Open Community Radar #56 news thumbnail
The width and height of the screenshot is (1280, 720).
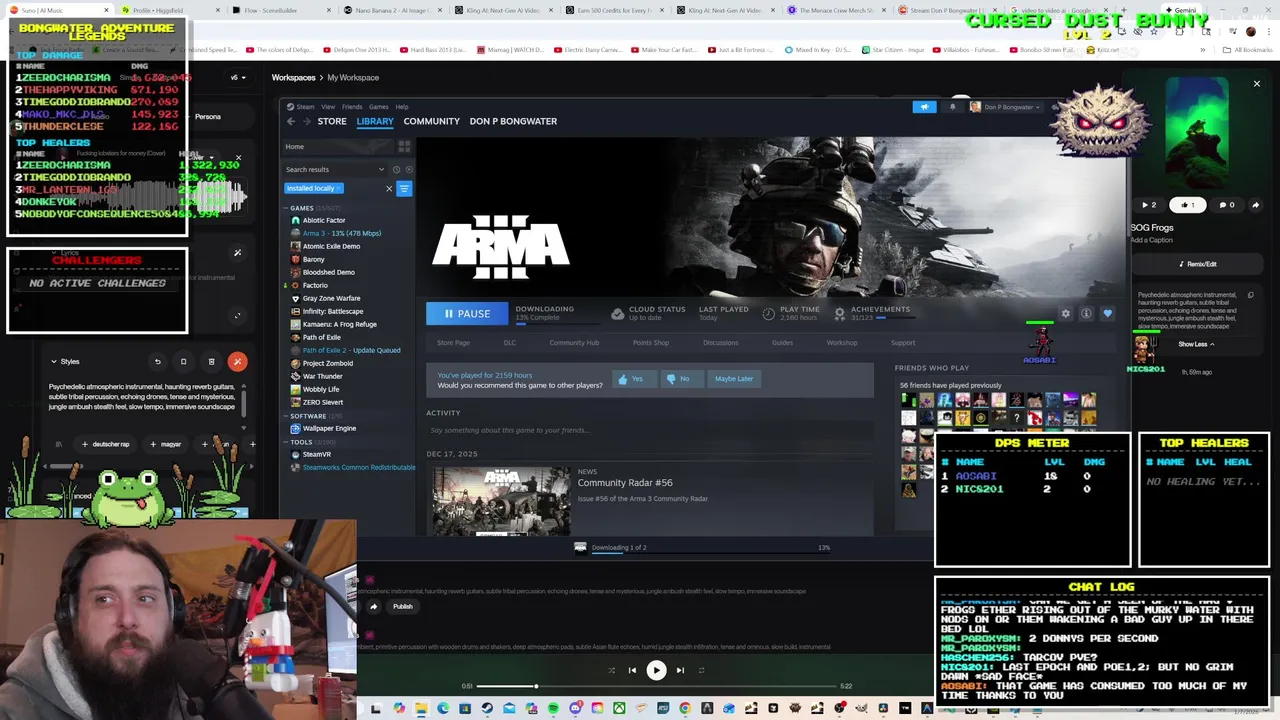coord(501,501)
